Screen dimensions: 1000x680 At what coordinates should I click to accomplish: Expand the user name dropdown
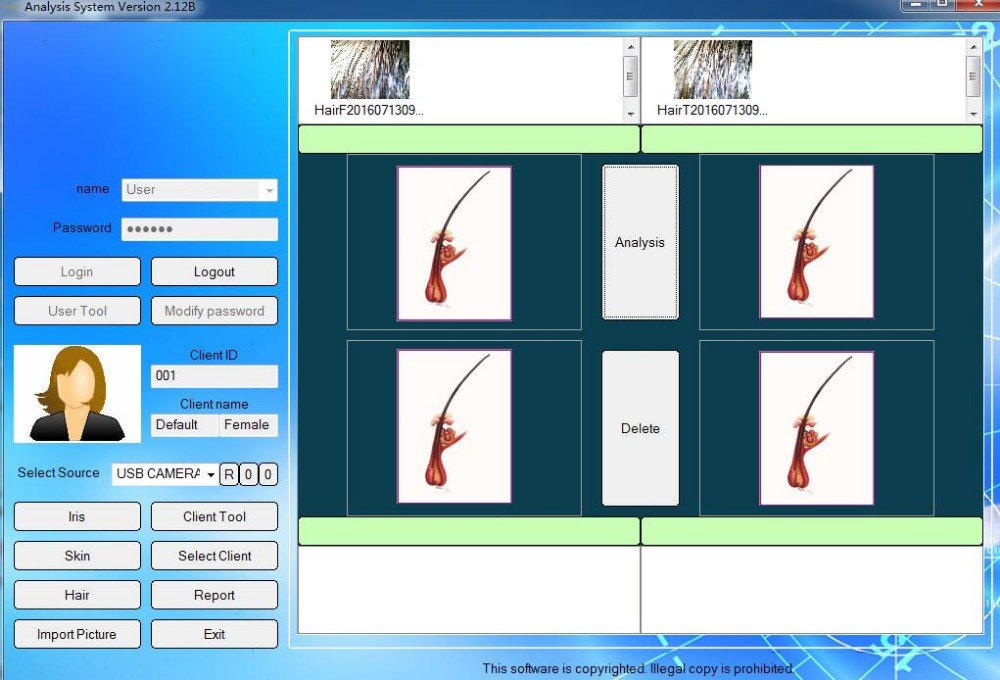[x=269, y=190]
